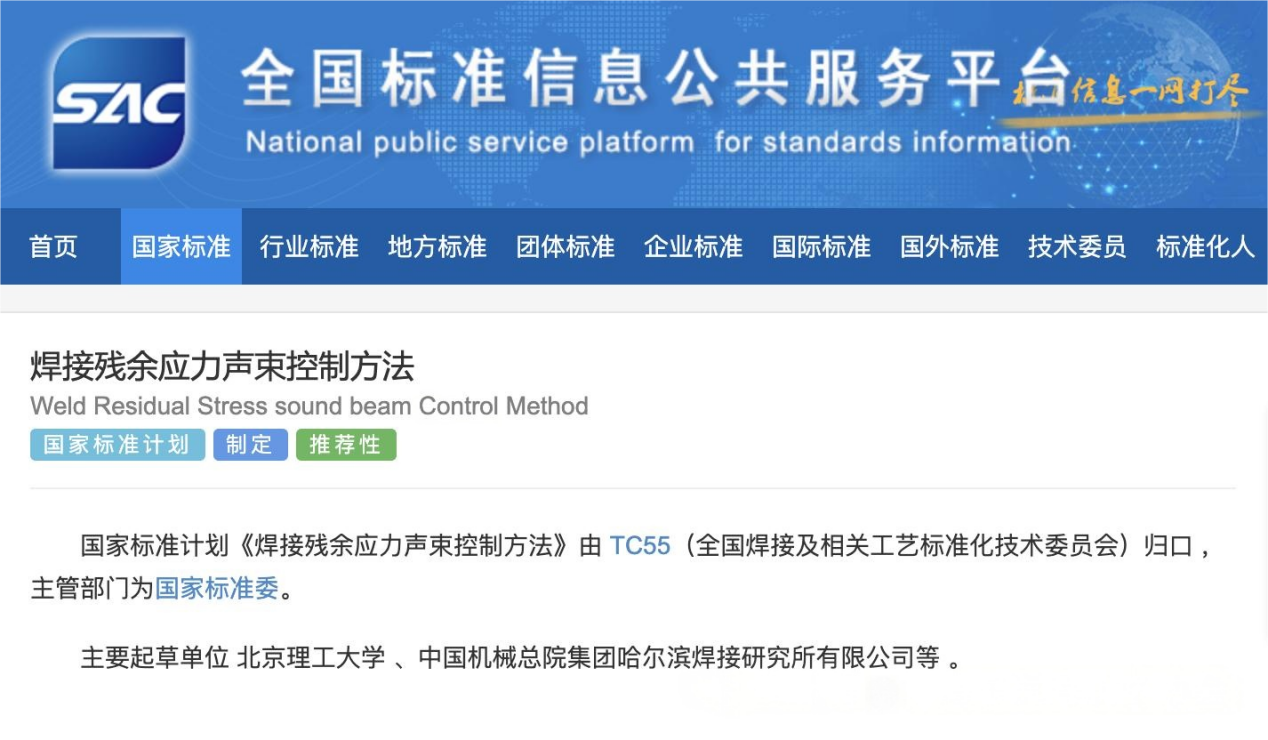This screenshot has height=740, width=1268.
Task: Switch to 国外标准 section
Action: pos(949,247)
